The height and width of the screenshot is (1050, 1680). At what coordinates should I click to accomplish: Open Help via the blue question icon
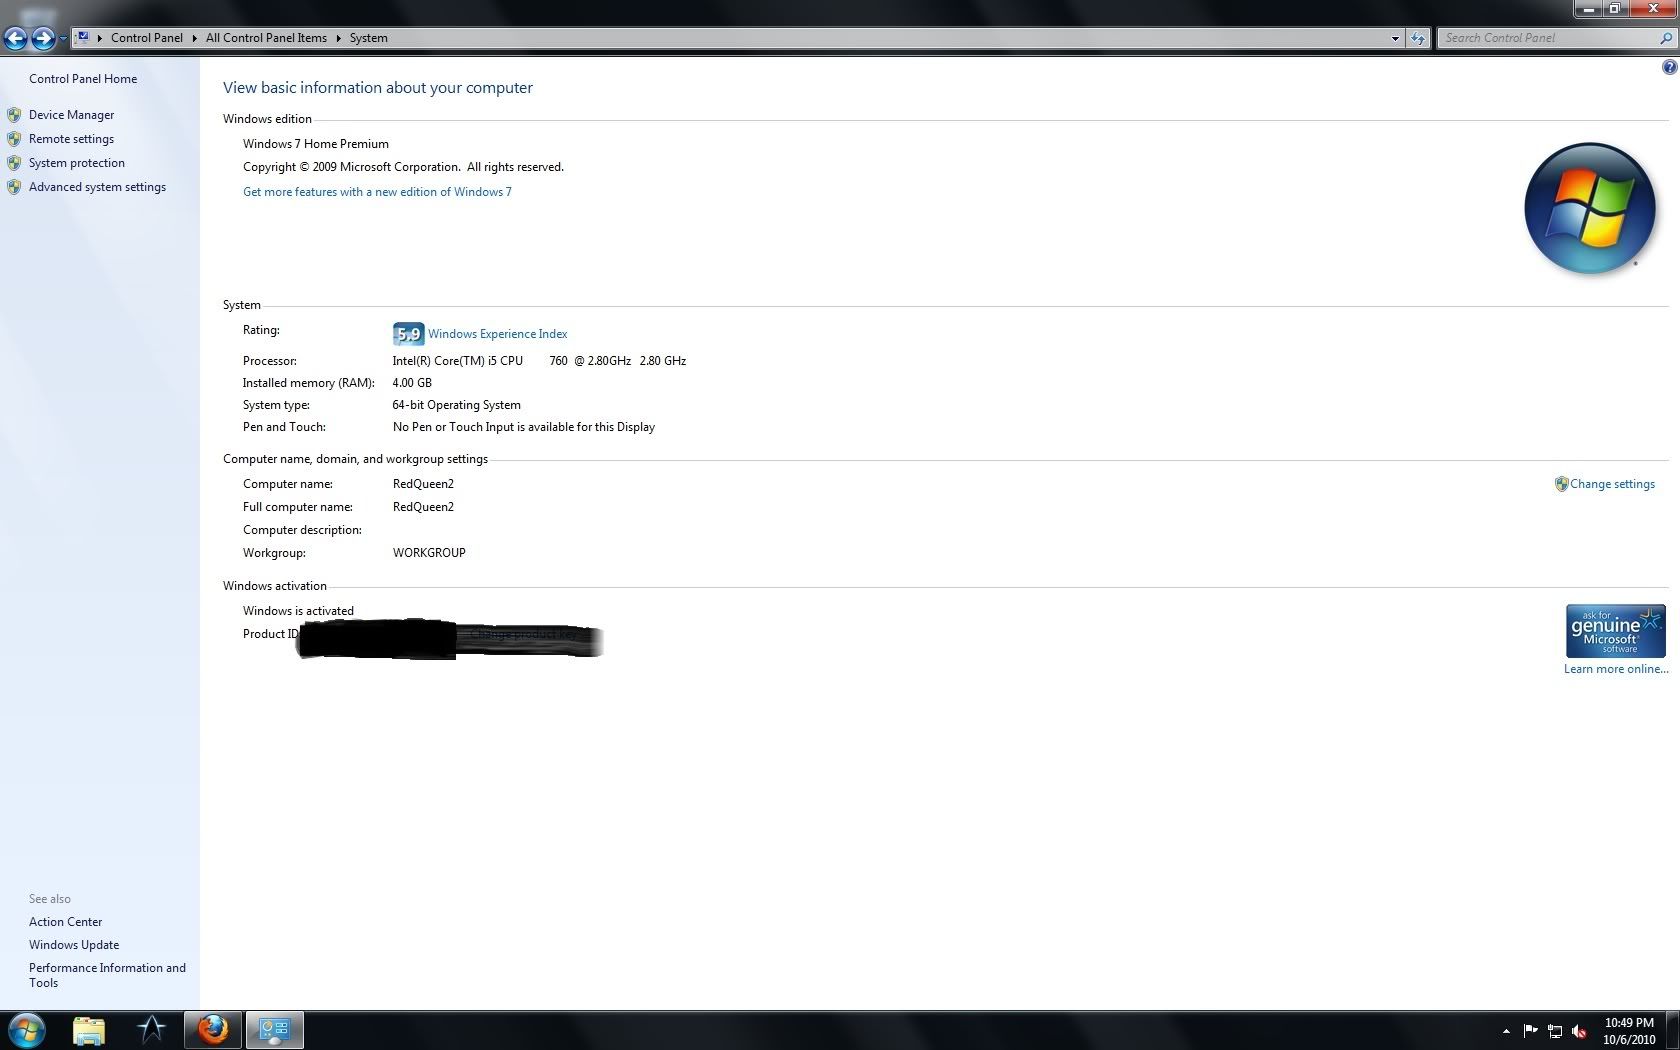[x=1669, y=67]
